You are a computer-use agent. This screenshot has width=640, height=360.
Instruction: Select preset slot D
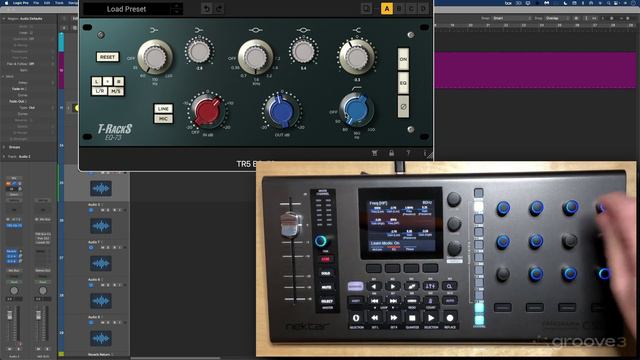pos(424,9)
